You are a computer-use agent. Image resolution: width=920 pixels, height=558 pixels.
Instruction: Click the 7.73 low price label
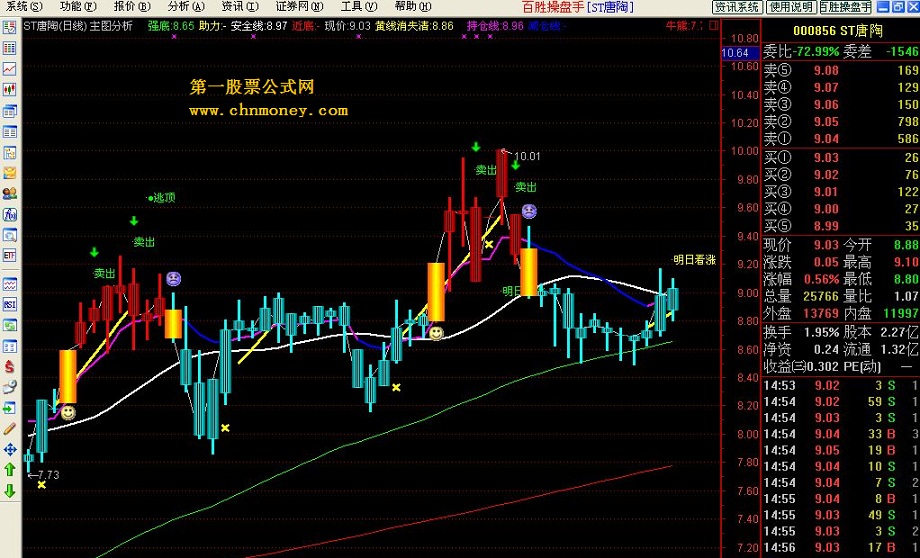click(x=48, y=475)
